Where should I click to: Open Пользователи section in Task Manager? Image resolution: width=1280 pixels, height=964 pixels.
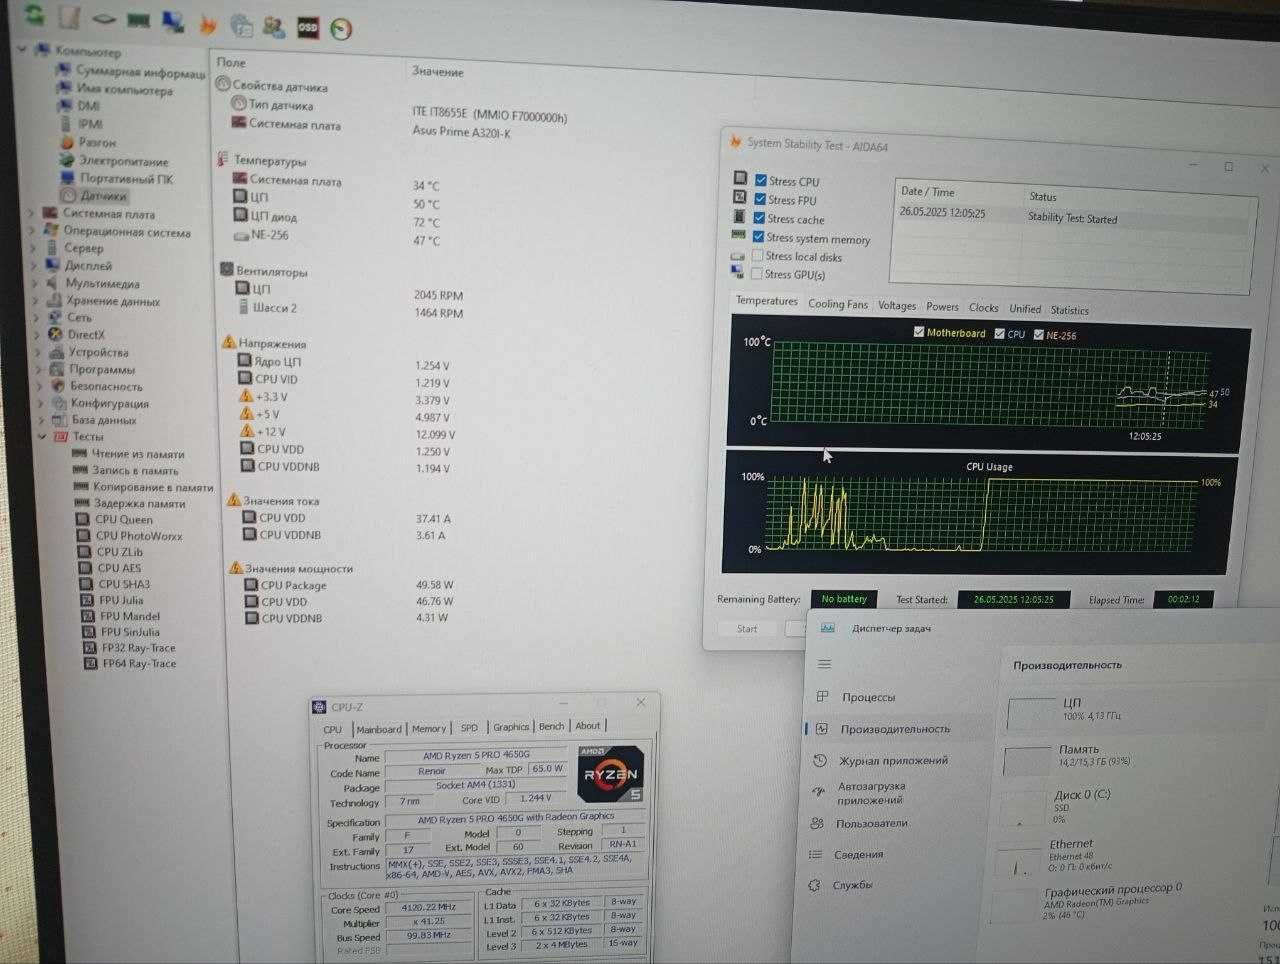(x=872, y=823)
